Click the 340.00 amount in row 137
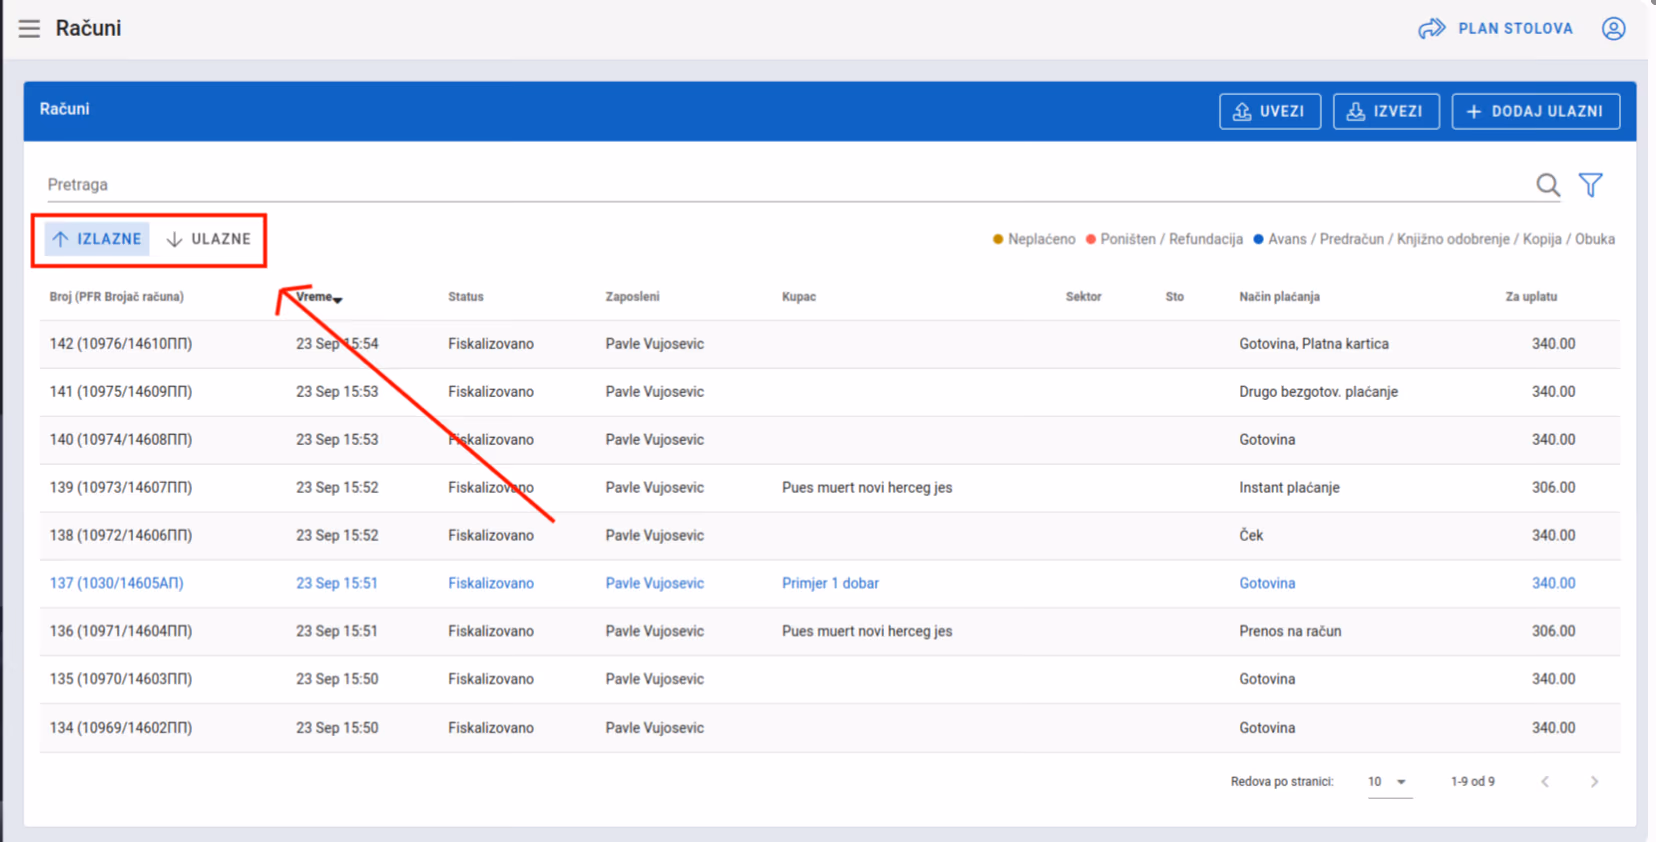This screenshot has height=842, width=1656. [1553, 584]
